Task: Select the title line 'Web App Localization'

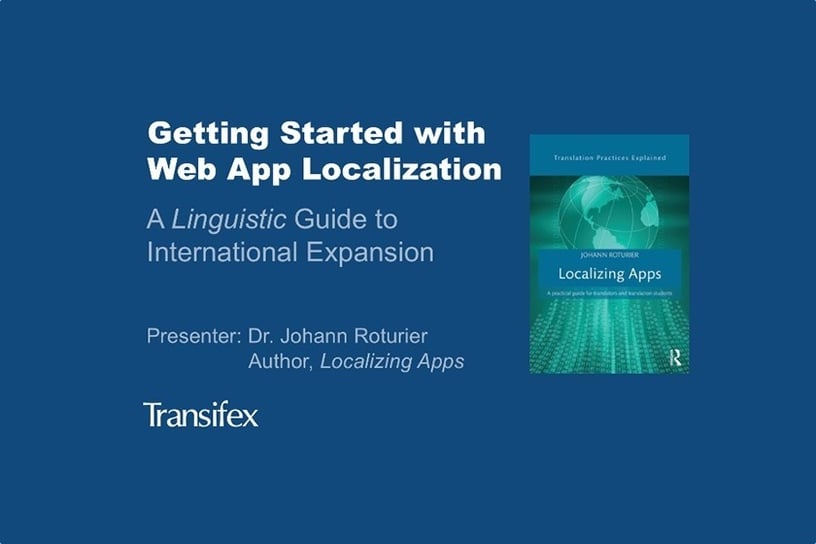Action: pyautogui.click(x=324, y=169)
